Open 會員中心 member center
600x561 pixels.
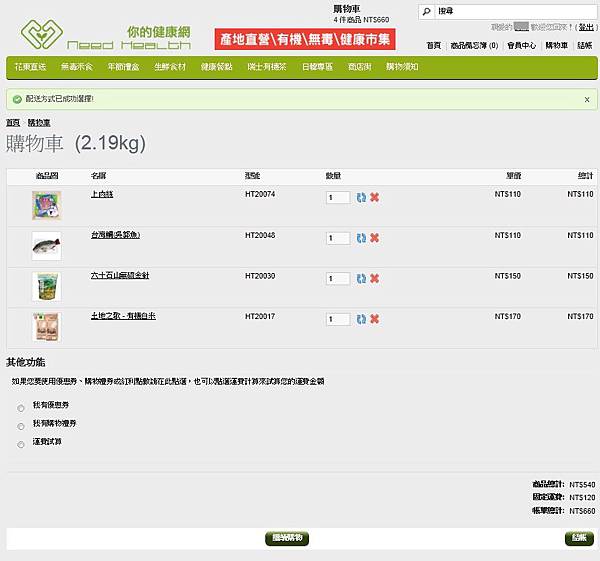522,46
